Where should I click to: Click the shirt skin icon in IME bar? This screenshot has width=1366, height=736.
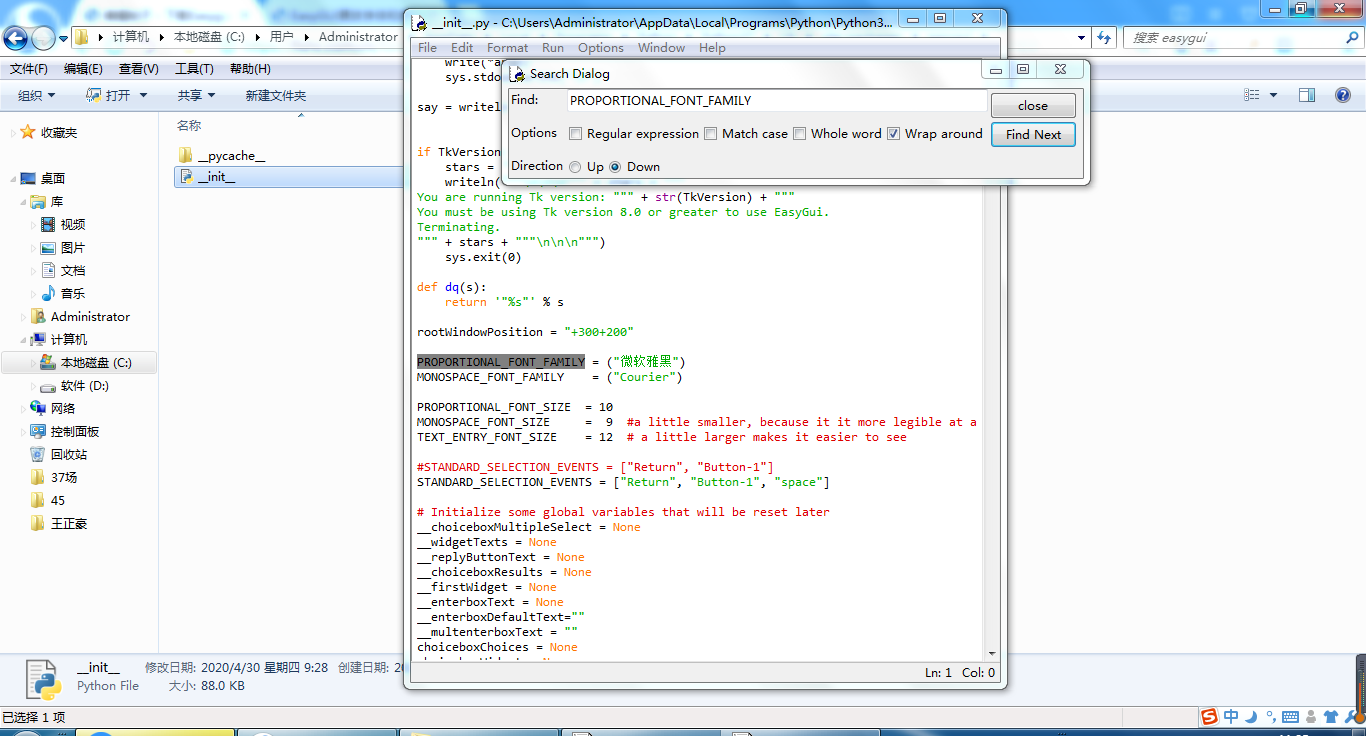click(x=1331, y=716)
